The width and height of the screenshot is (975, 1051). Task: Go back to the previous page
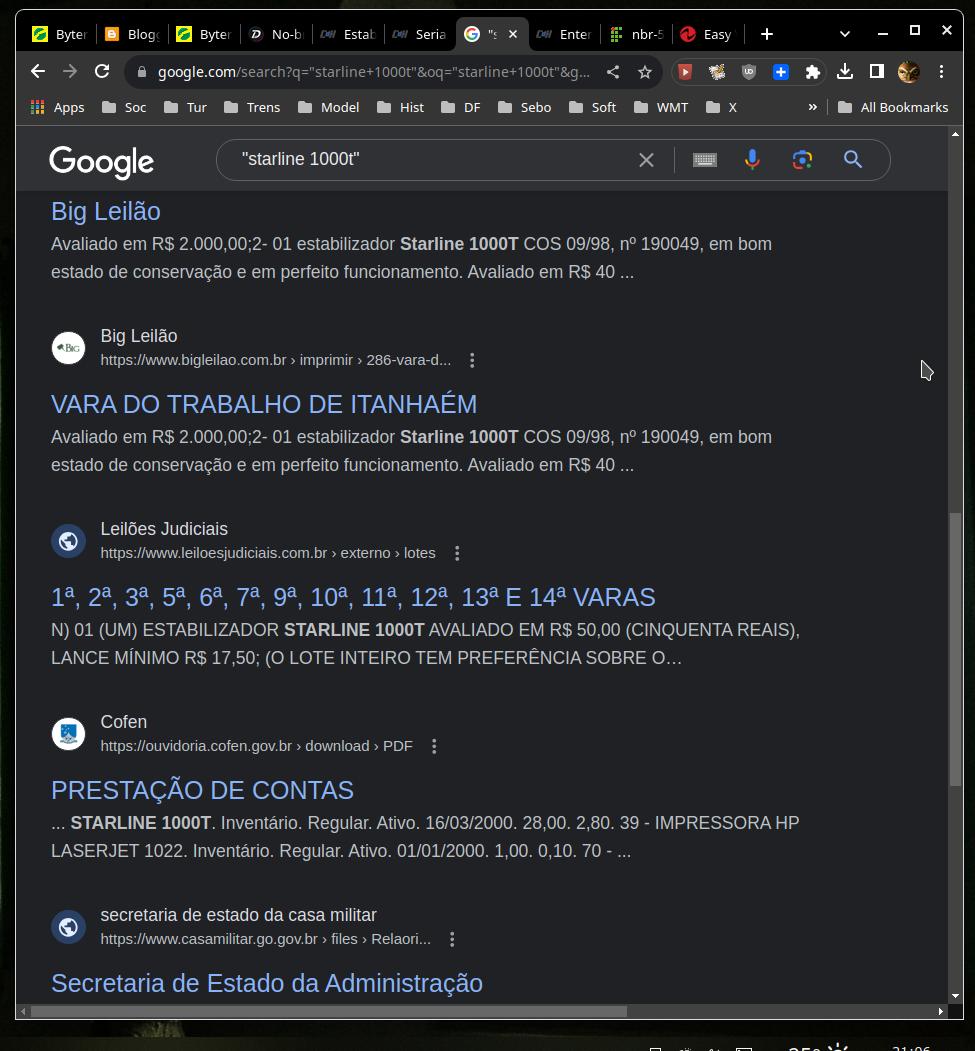pos(38,72)
